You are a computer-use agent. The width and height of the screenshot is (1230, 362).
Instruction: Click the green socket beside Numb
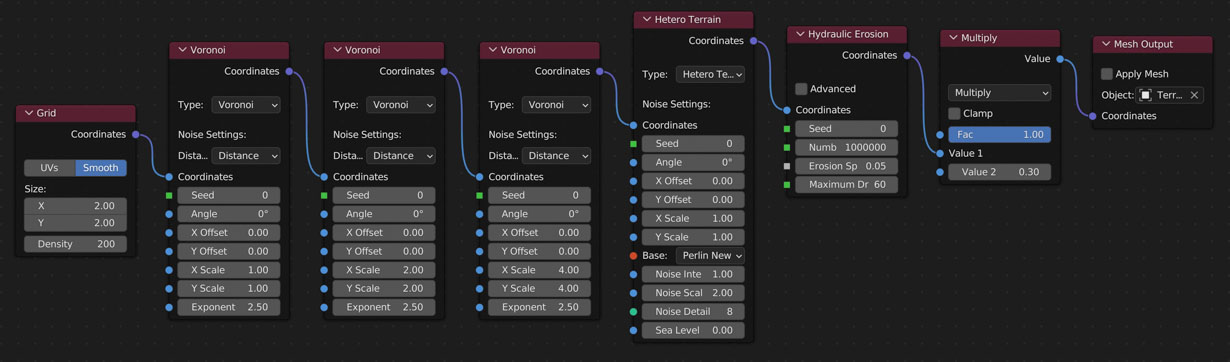[x=787, y=147]
